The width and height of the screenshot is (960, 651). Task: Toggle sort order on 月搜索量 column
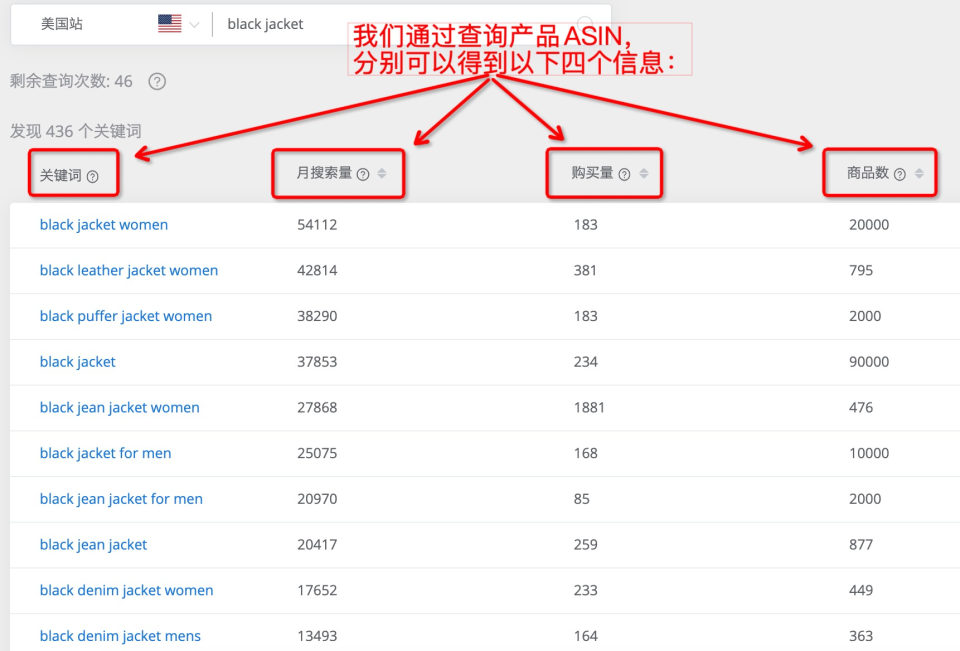click(x=381, y=174)
